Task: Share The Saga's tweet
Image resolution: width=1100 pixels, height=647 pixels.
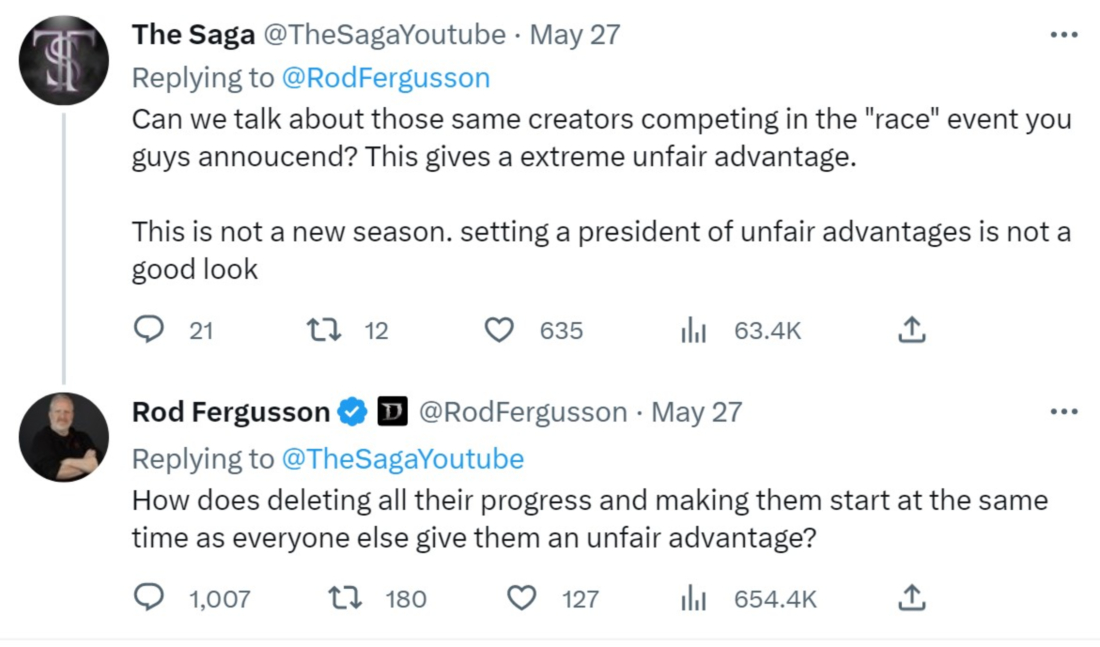Action: coord(911,330)
